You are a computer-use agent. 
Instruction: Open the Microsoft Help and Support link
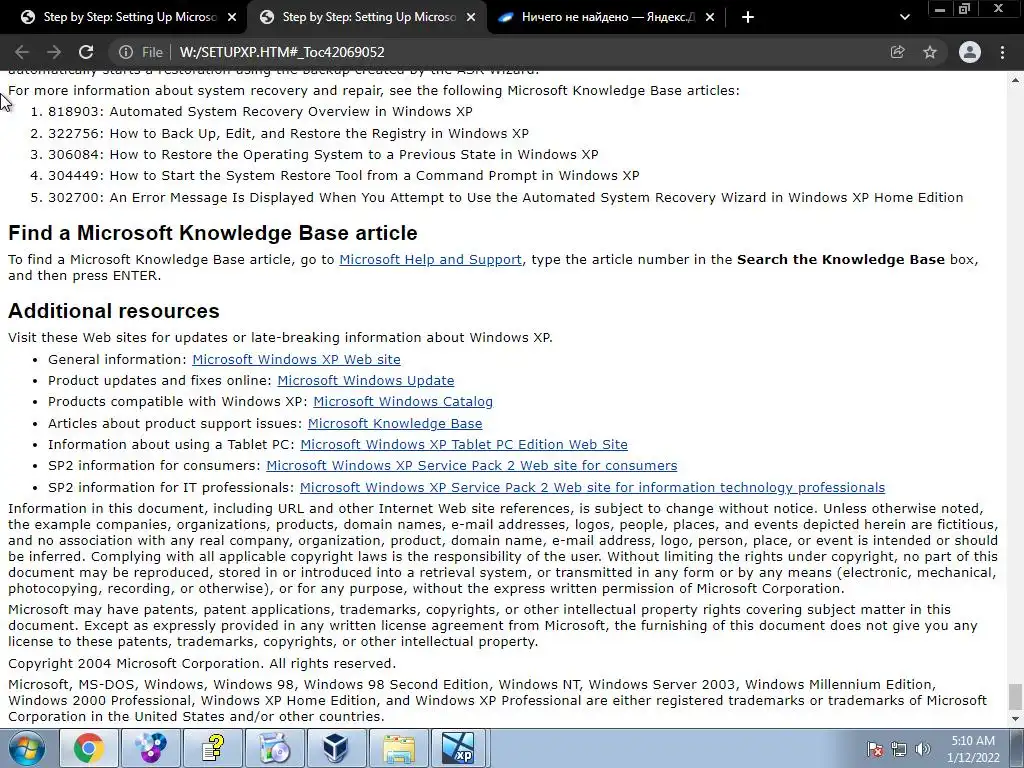point(430,259)
